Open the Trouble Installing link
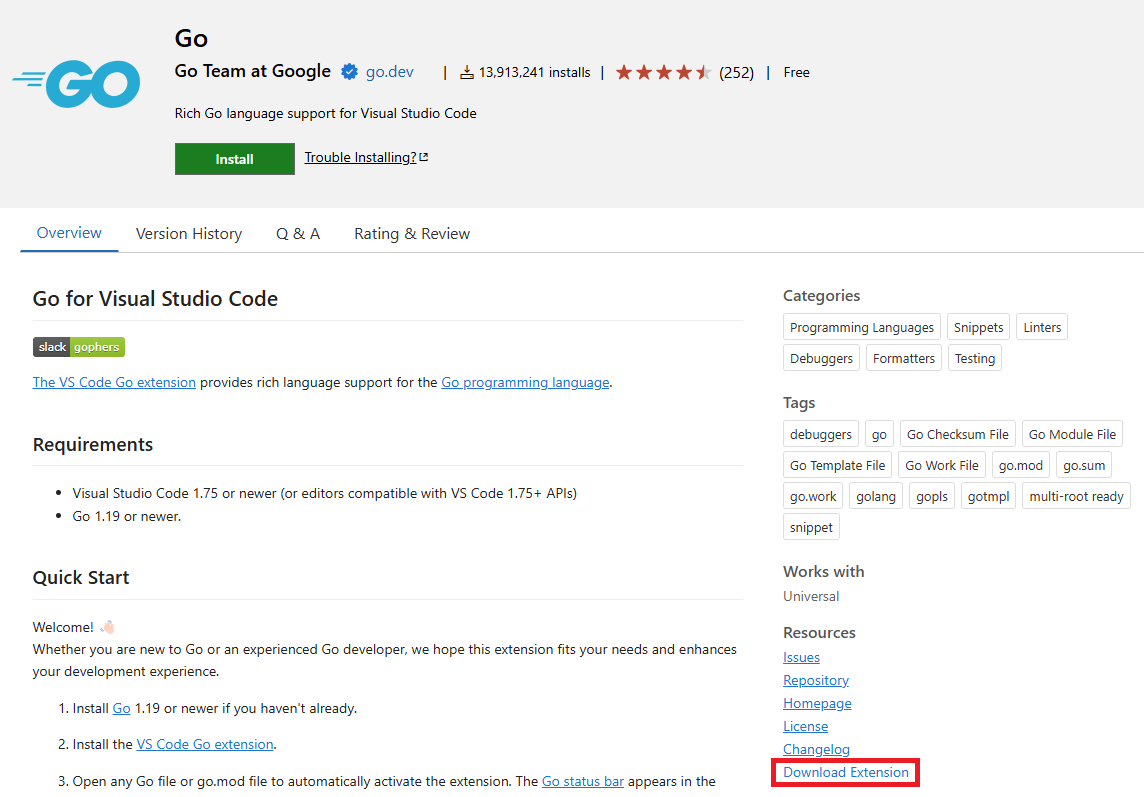Image resolution: width=1144 pixels, height=797 pixels. (x=360, y=157)
